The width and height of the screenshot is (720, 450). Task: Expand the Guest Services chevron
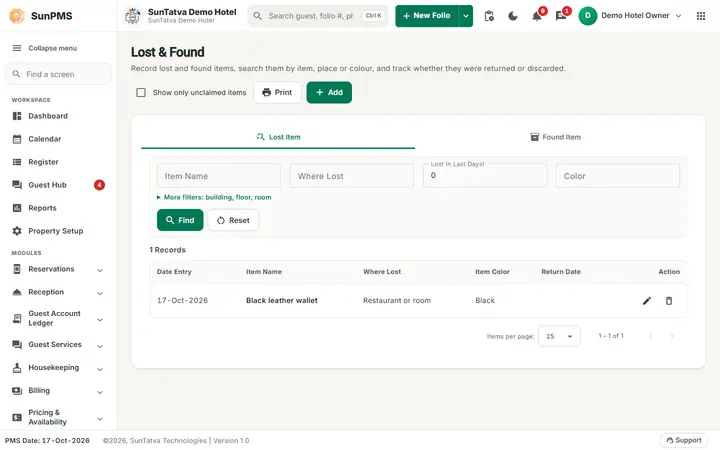point(100,346)
